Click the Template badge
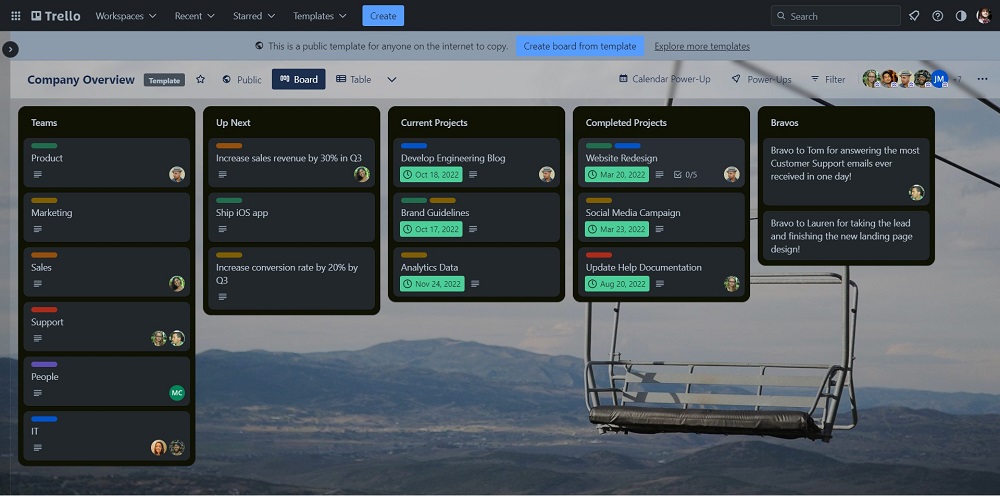The height and width of the screenshot is (496, 1000). point(165,80)
